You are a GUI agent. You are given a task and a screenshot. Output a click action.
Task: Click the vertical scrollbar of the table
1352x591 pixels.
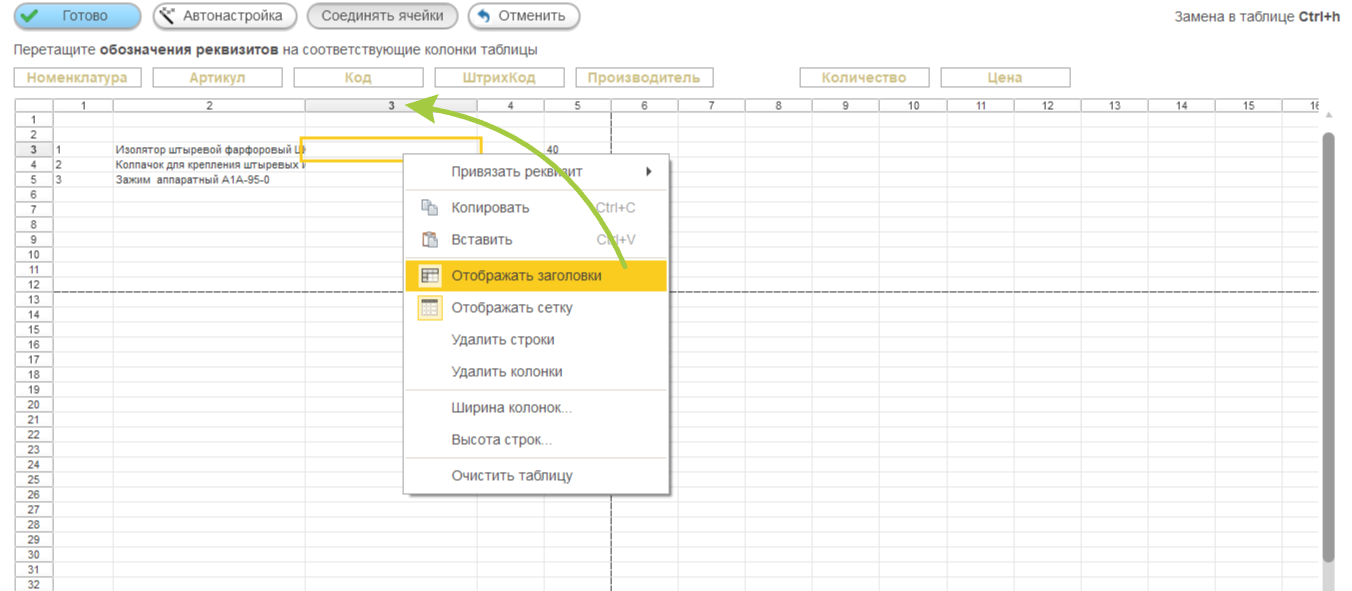[x=1328, y=345]
